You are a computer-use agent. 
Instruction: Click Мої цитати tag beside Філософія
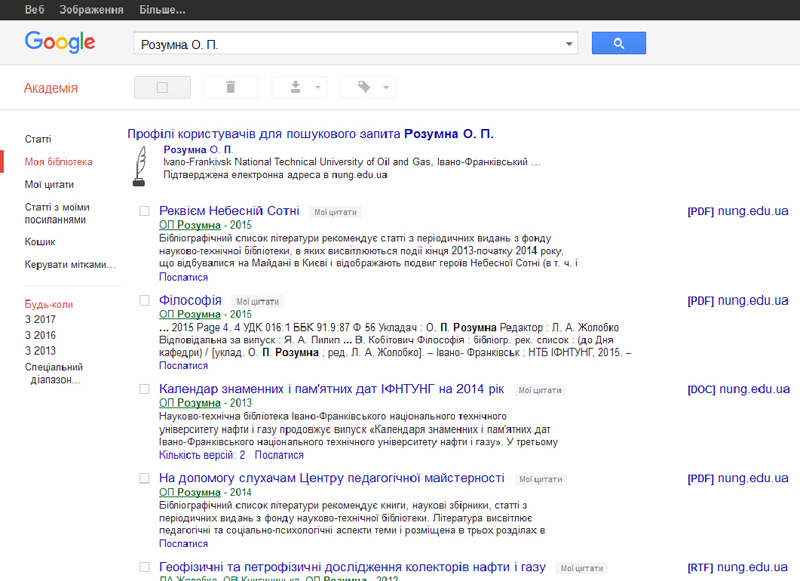tap(258, 301)
